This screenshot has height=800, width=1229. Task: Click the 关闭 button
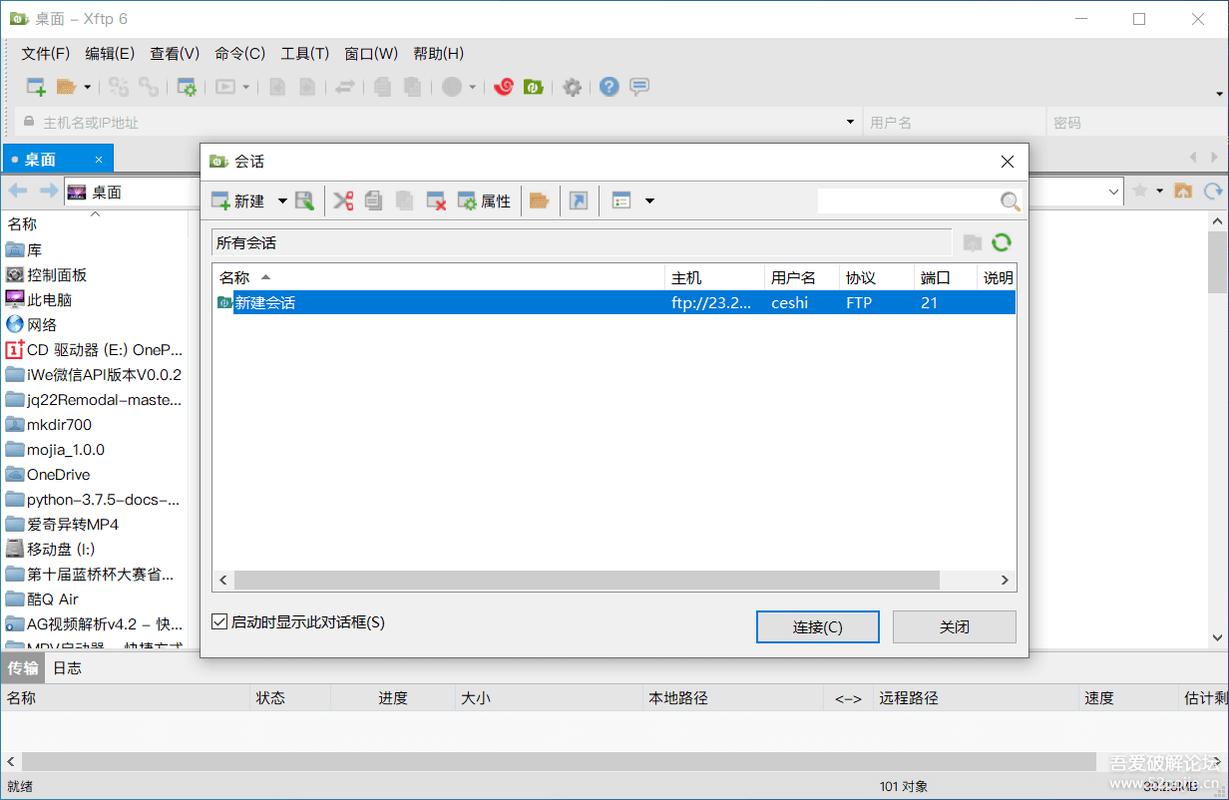coord(954,626)
